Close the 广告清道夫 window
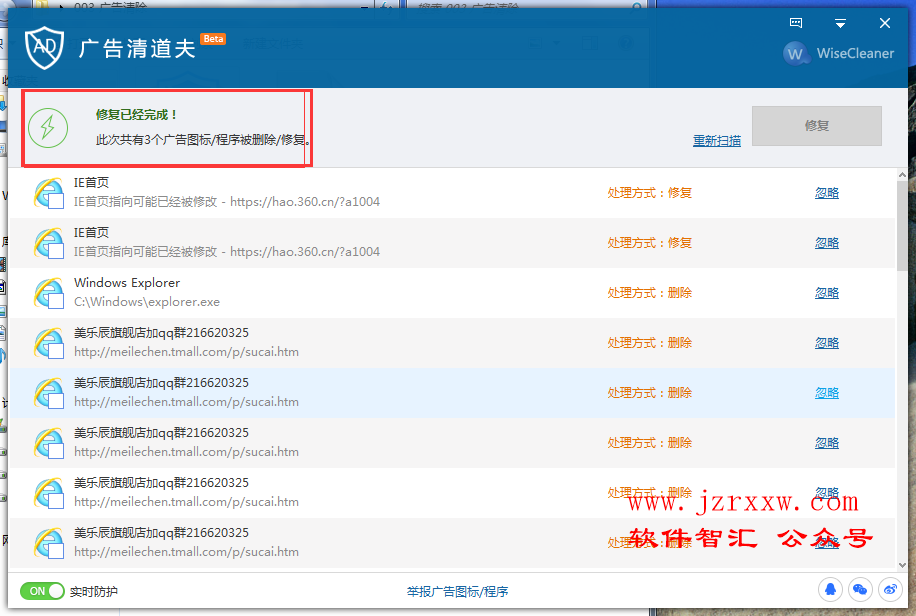The image size is (916, 616). coord(884,23)
